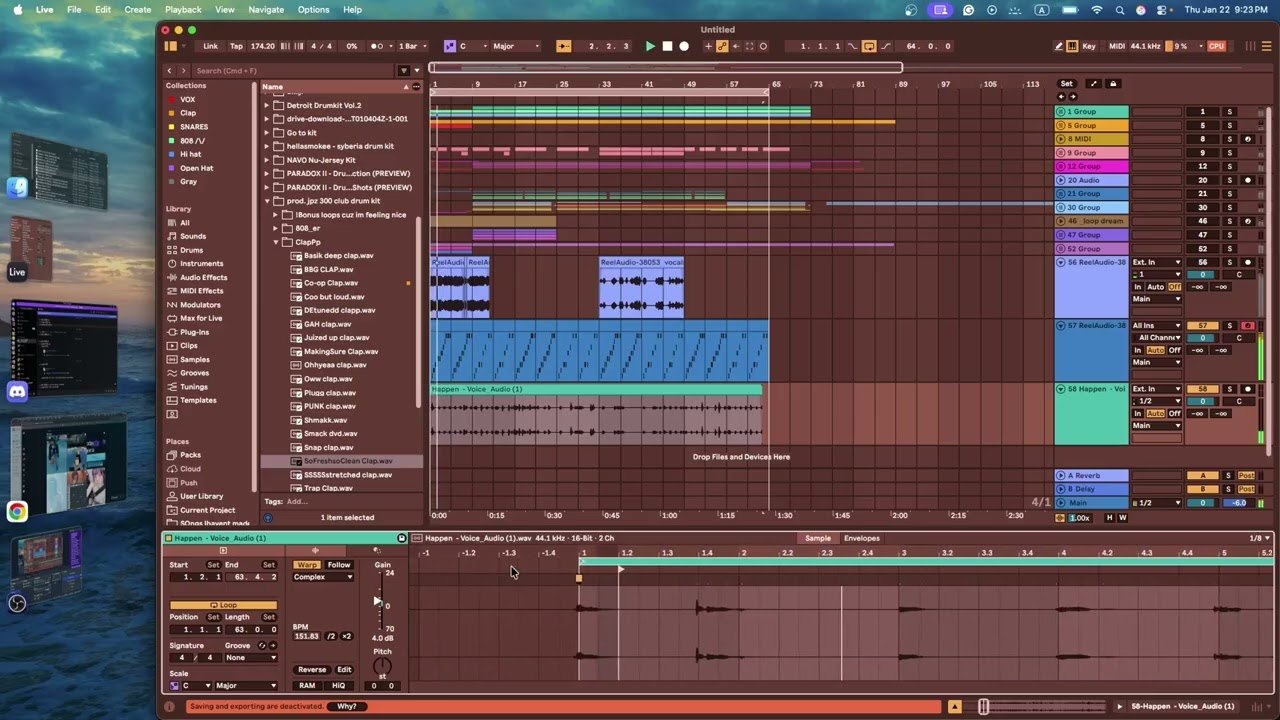Switch to the Sample tab in clip view
The width and height of the screenshot is (1280, 720).
click(x=818, y=538)
